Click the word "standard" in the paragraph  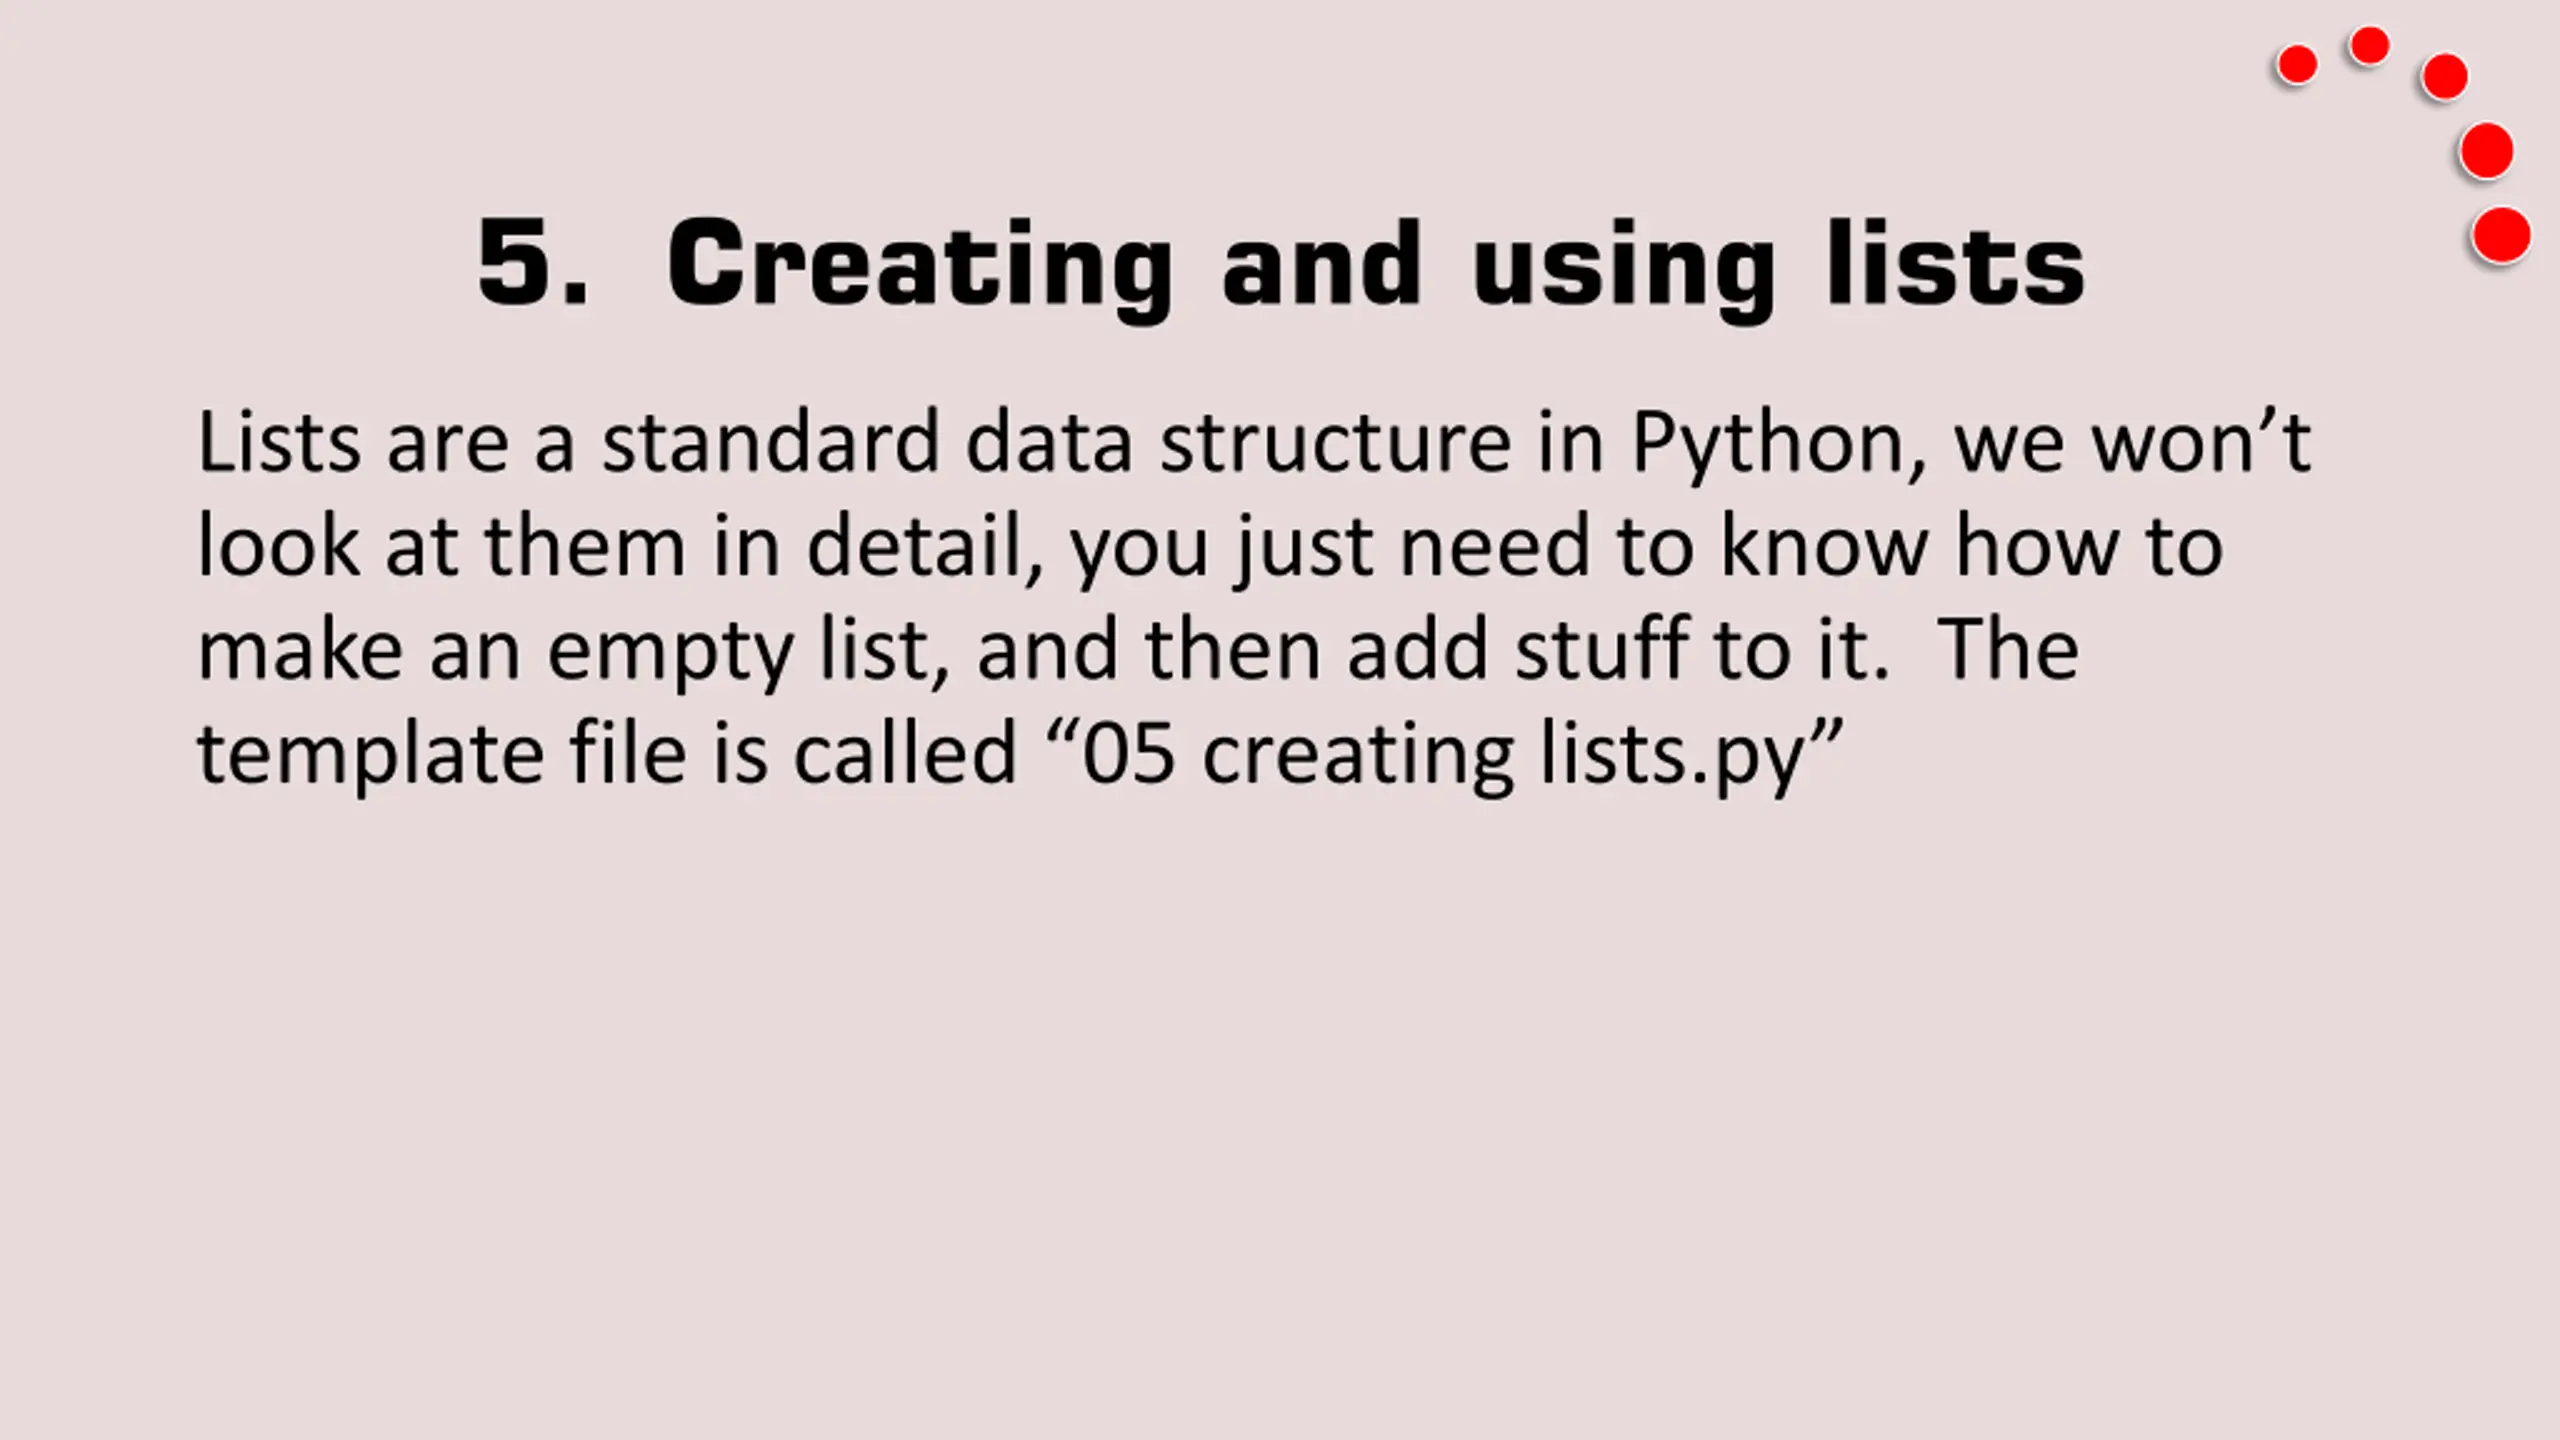pos(770,441)
